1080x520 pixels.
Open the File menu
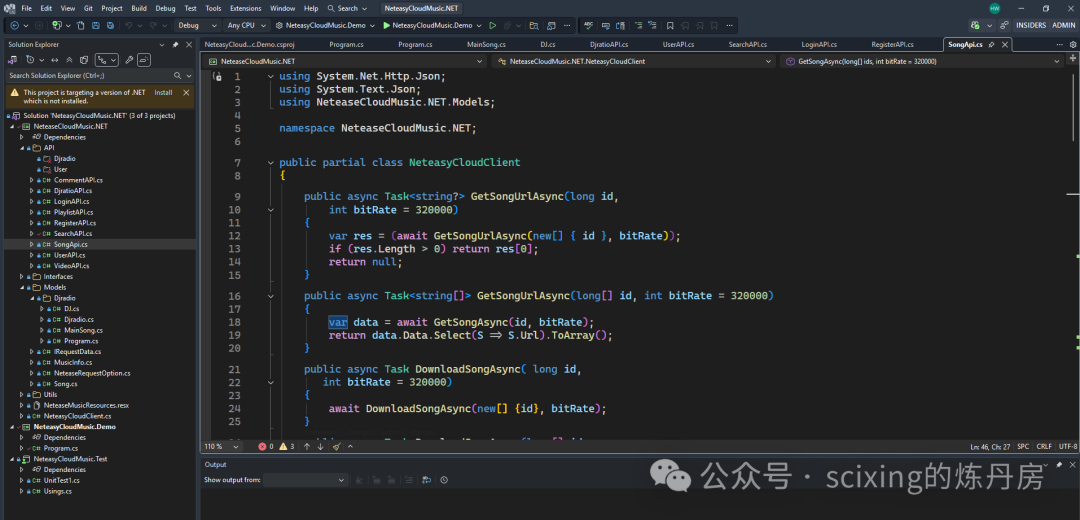[26, 8]
